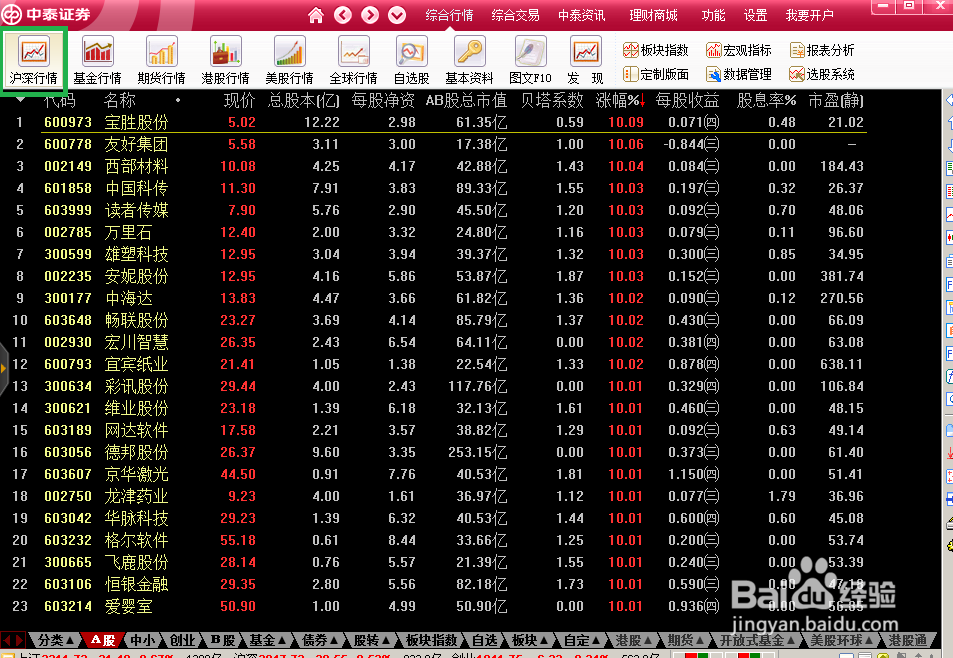
Task: Sort by the 现价 column header
Action: pos(239,100)
